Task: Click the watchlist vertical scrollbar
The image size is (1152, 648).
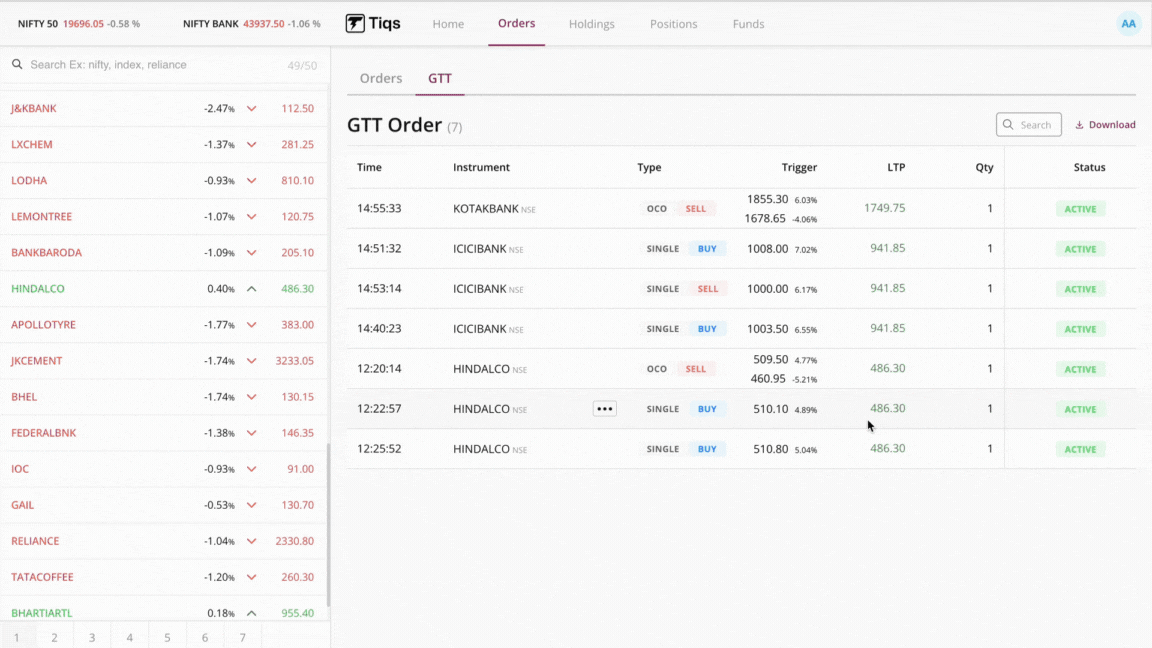Action: coord(328,525)
